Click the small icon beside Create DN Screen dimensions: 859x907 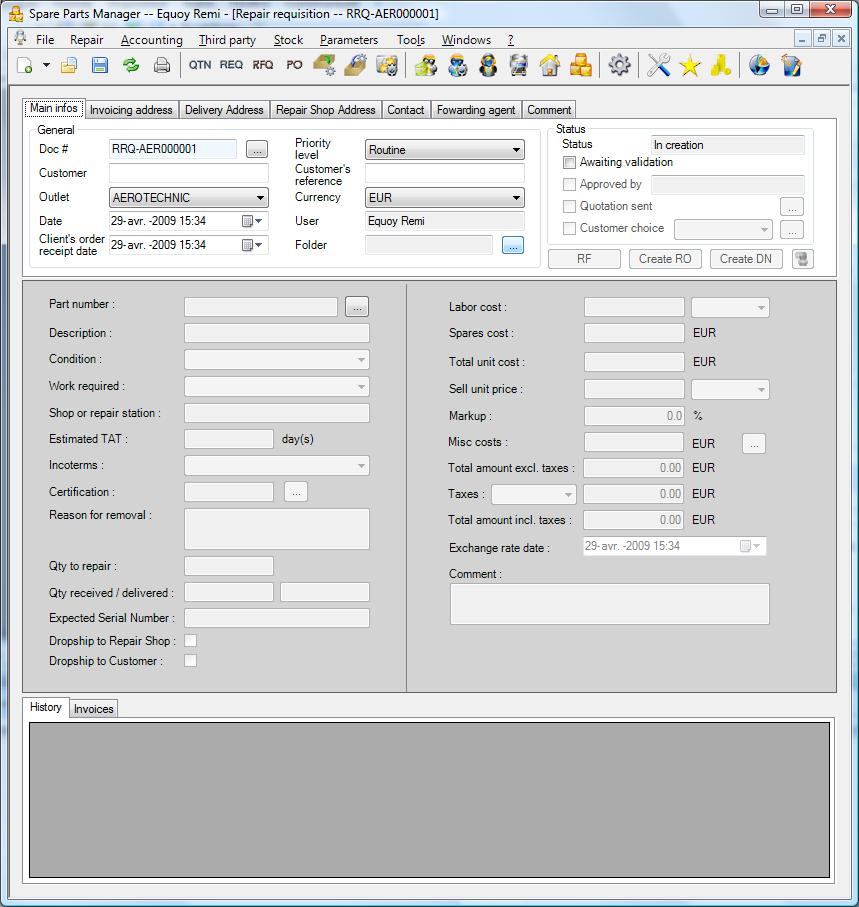coord(802,259)
